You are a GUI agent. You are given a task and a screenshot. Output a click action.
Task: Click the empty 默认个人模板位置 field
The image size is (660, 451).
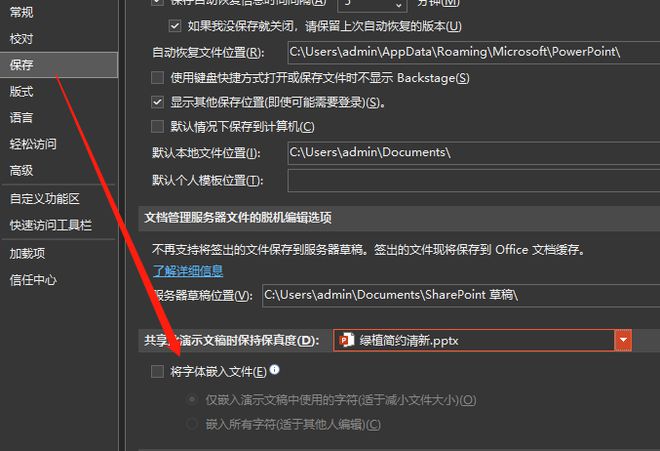(474, 181)
